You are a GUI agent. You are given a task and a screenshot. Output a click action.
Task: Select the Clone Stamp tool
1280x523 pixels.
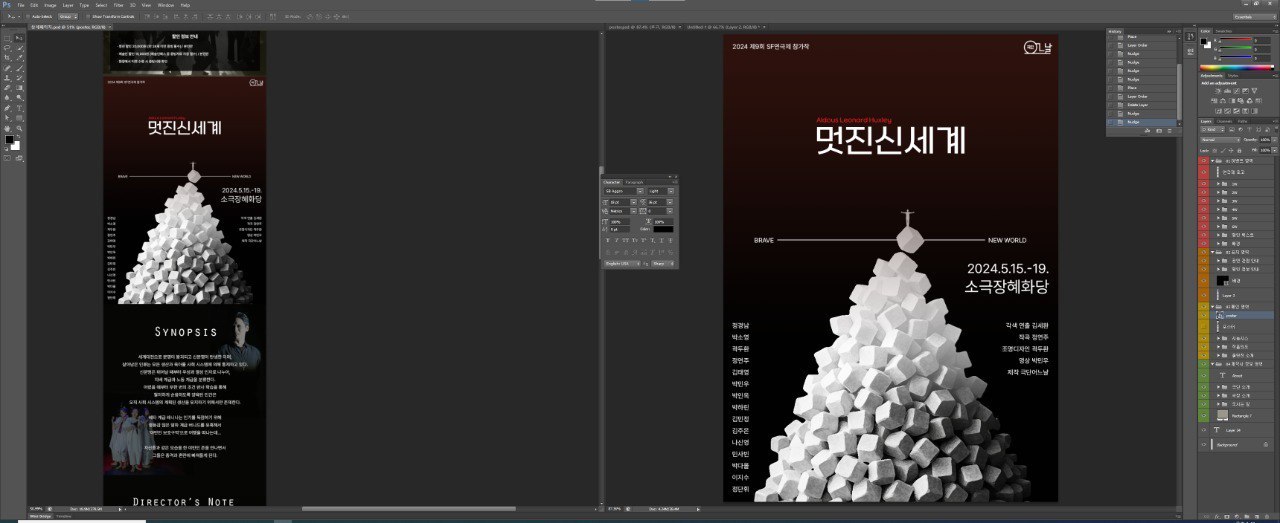(7, 77)
